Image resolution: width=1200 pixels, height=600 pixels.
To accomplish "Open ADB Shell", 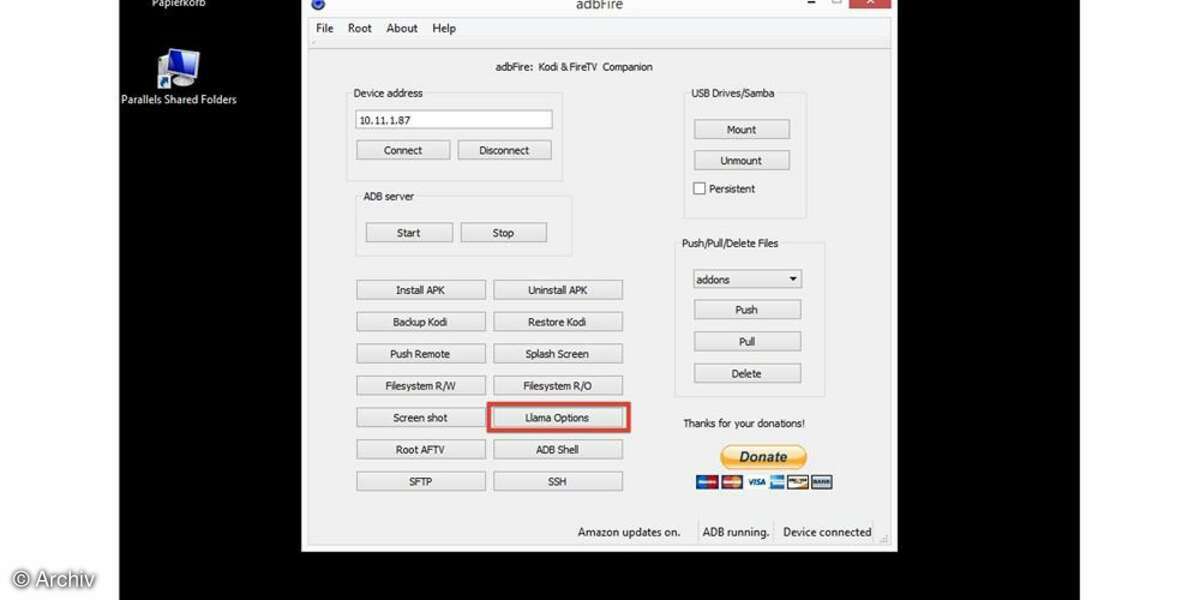I will point(558,450).
